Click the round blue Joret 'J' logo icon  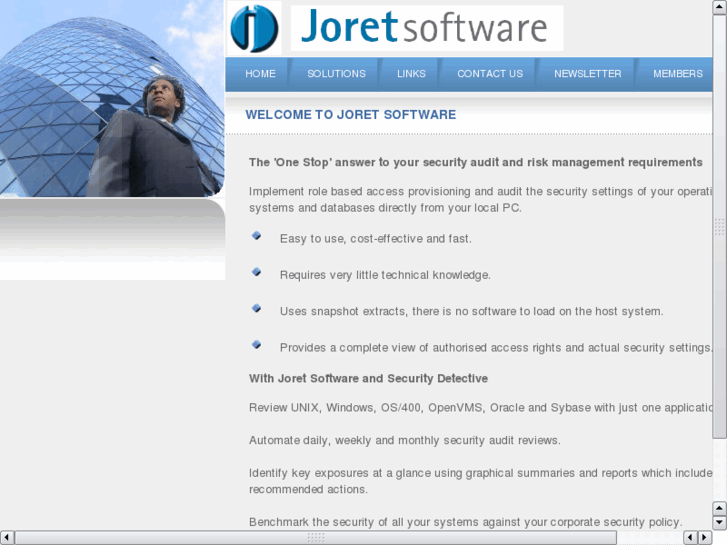coord(254,28)
